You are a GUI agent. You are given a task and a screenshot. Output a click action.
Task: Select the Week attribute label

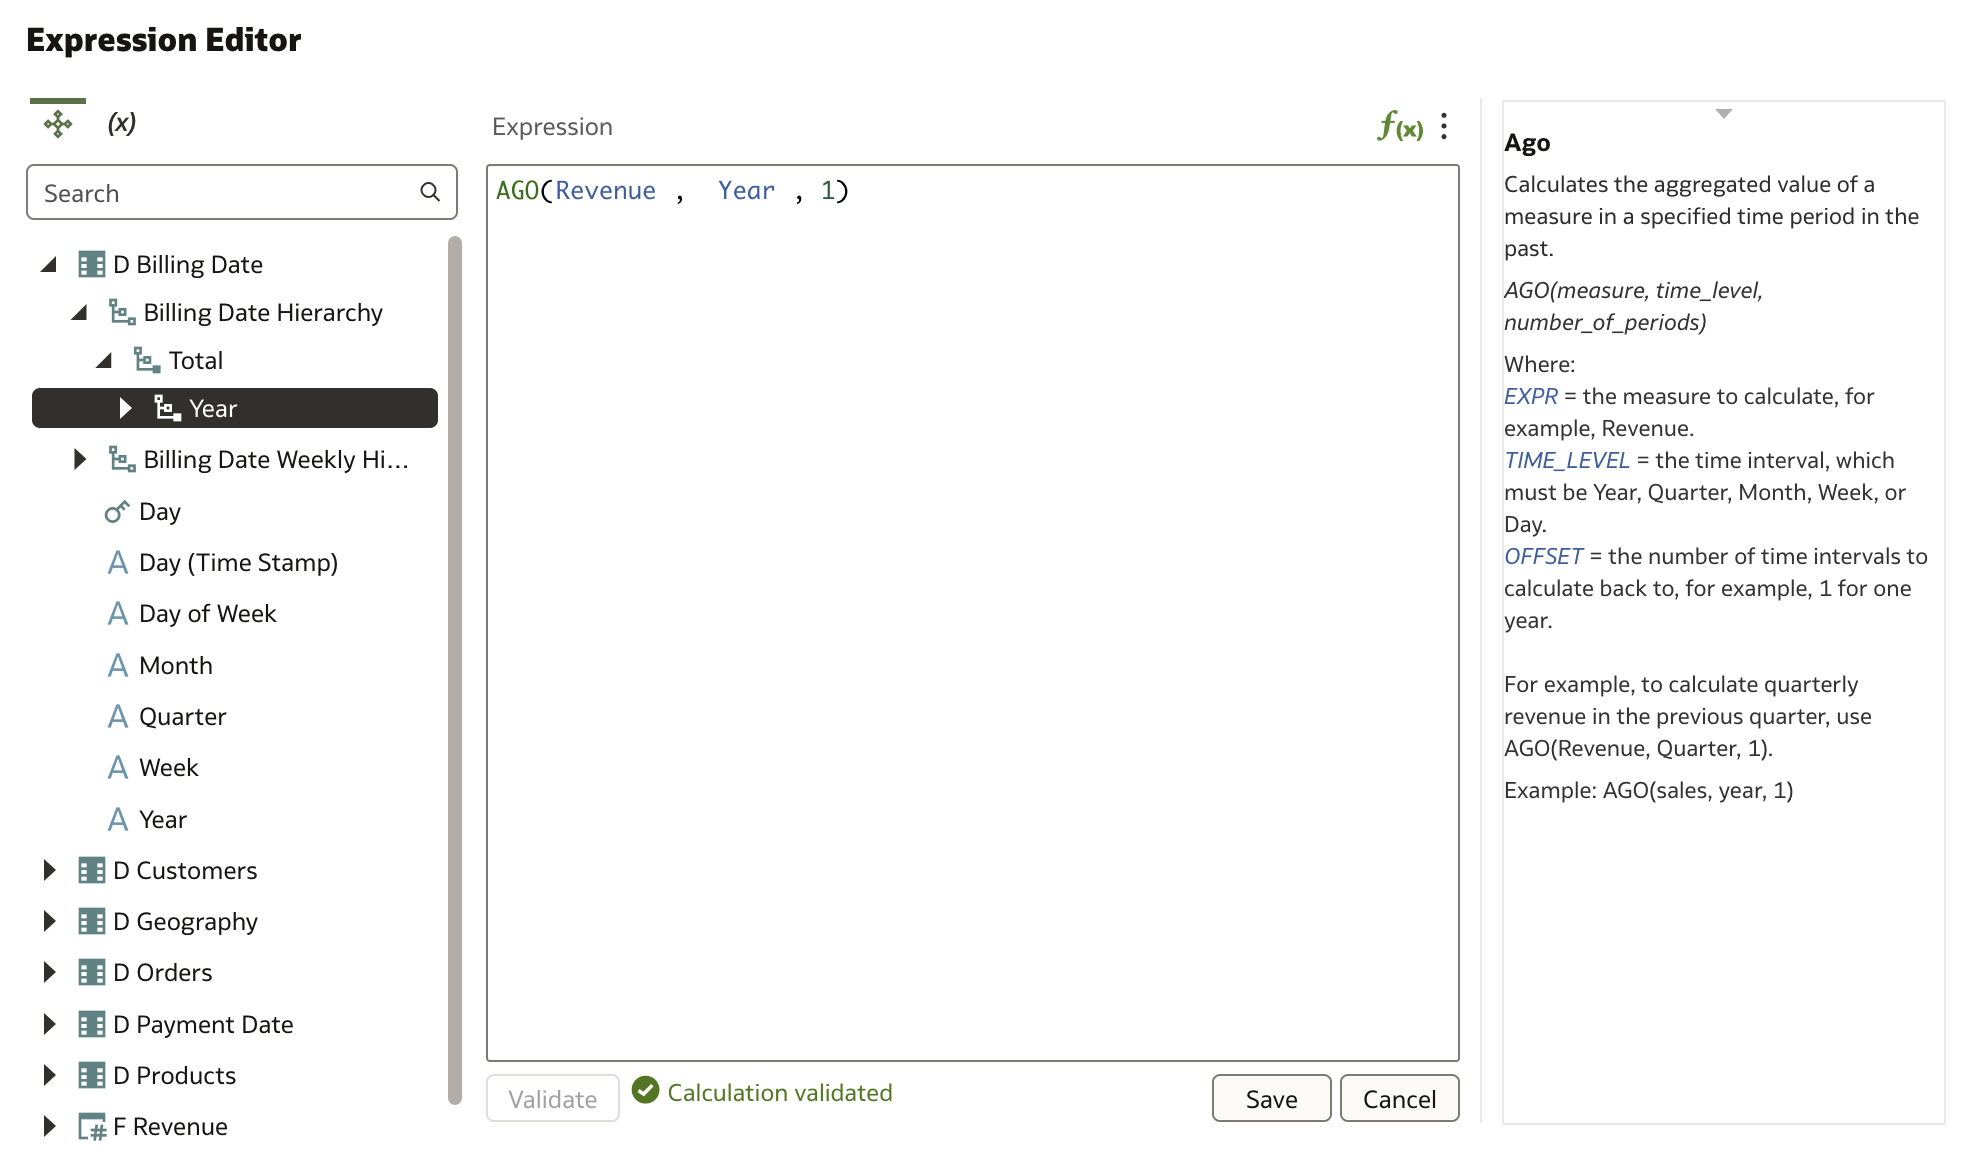[x=169, y=767]
